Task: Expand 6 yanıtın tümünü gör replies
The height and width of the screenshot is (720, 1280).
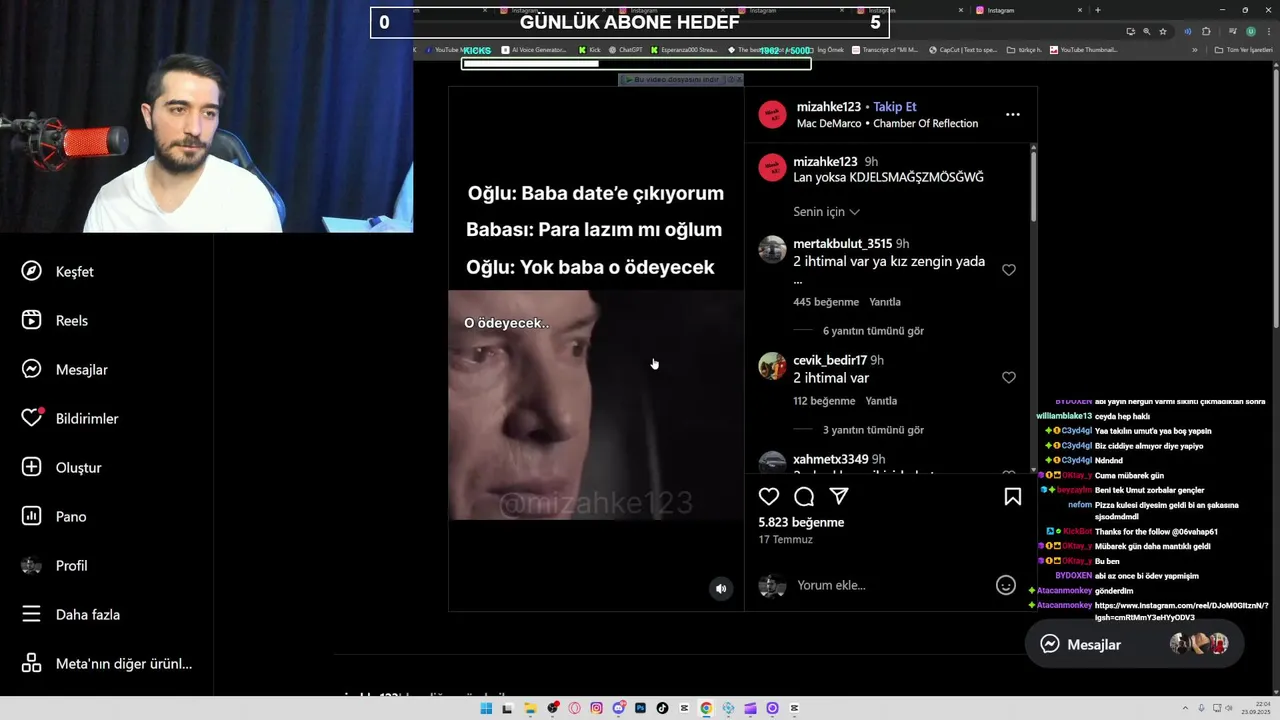Action: [x=873, y=331]
